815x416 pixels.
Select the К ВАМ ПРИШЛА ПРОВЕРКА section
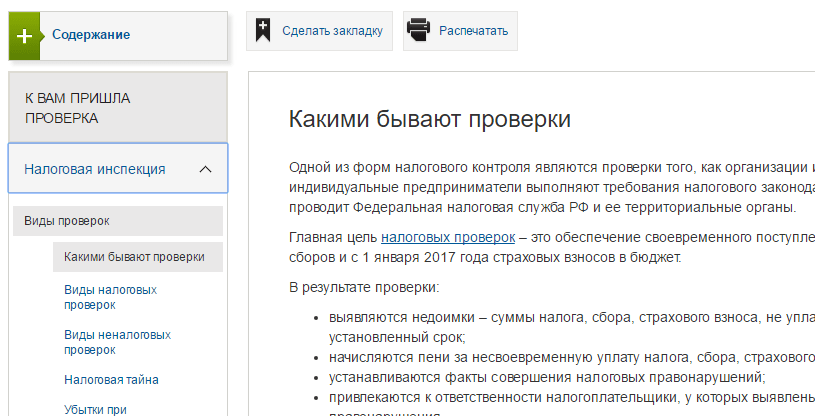pyautogui.click(x=78, y=108)
